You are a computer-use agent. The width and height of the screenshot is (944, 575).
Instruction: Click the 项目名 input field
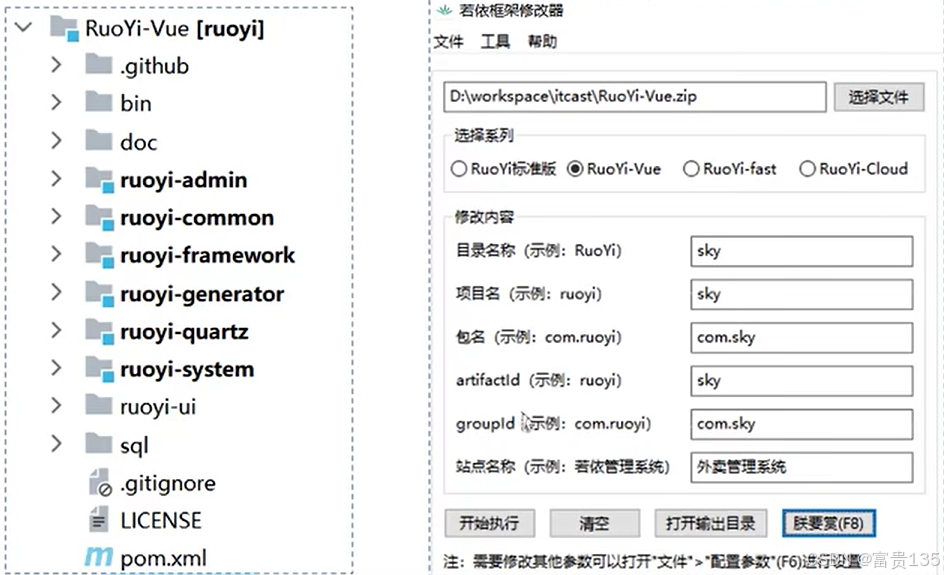click(801, 294)
